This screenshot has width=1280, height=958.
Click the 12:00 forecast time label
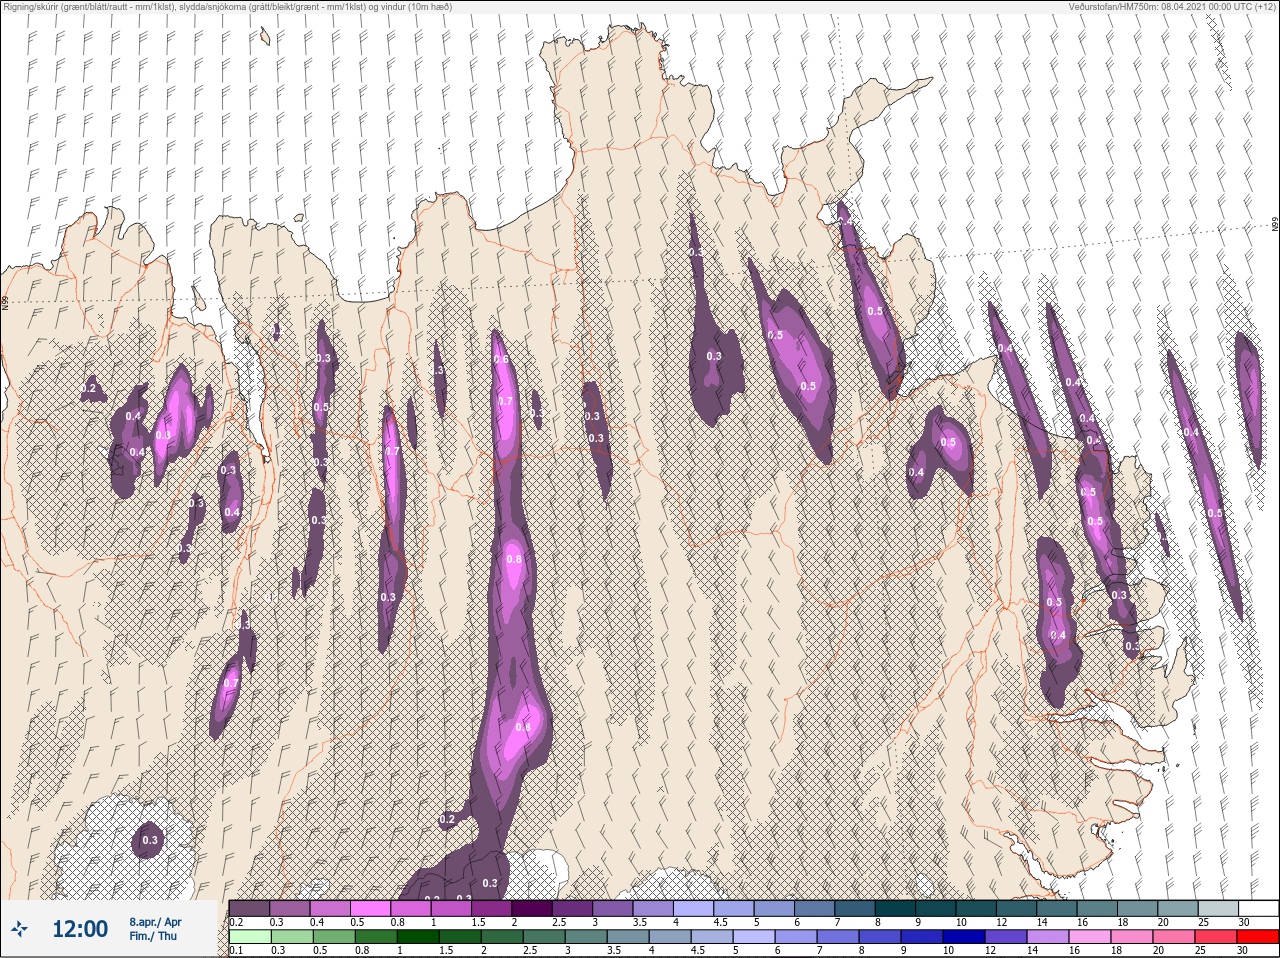pos(80,929)
